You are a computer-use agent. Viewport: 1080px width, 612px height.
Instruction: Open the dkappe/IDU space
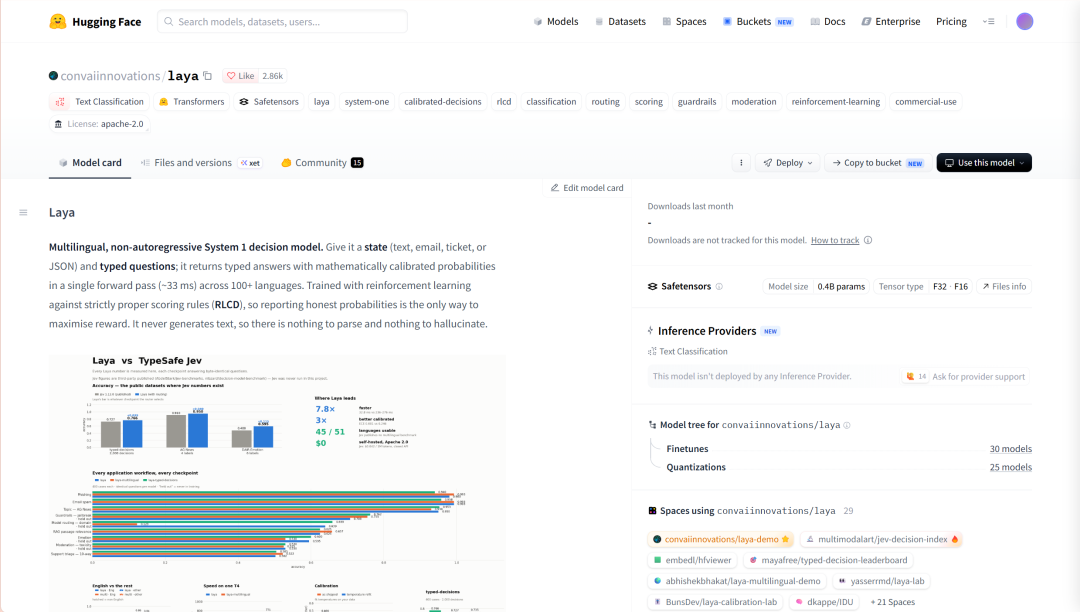pyautogui.click(x=824, y=602)
